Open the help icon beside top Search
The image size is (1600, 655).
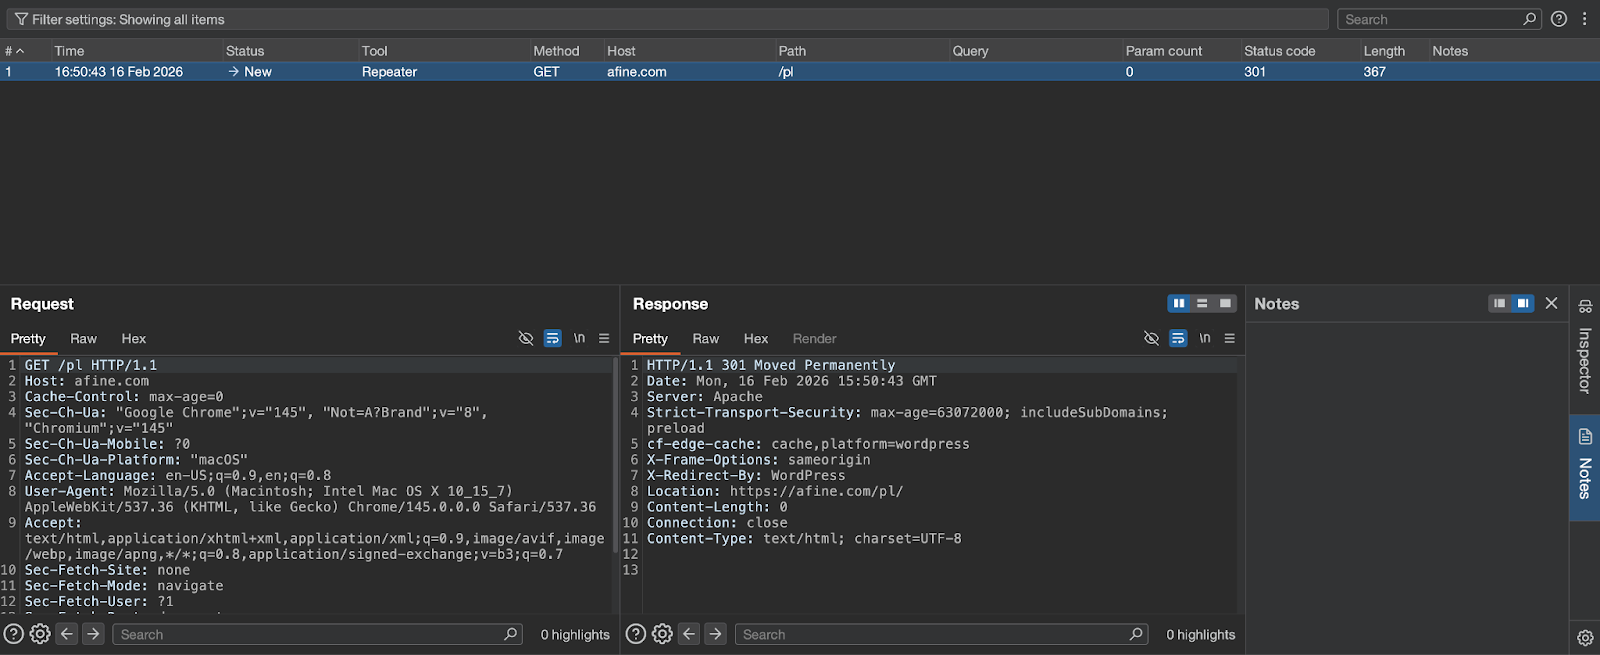(1559, 19)
